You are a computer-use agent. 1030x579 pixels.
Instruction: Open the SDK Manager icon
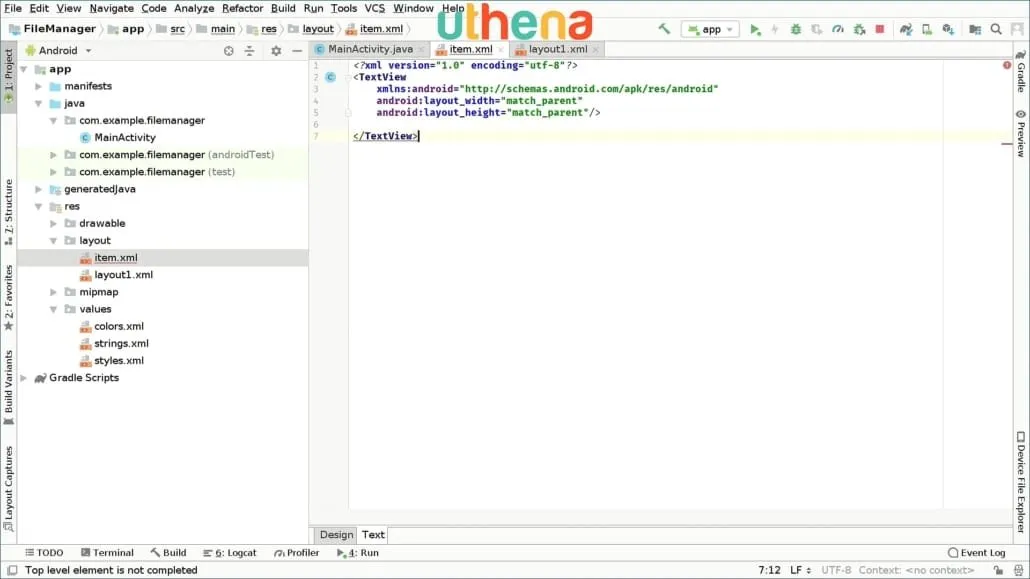(948, 30)
